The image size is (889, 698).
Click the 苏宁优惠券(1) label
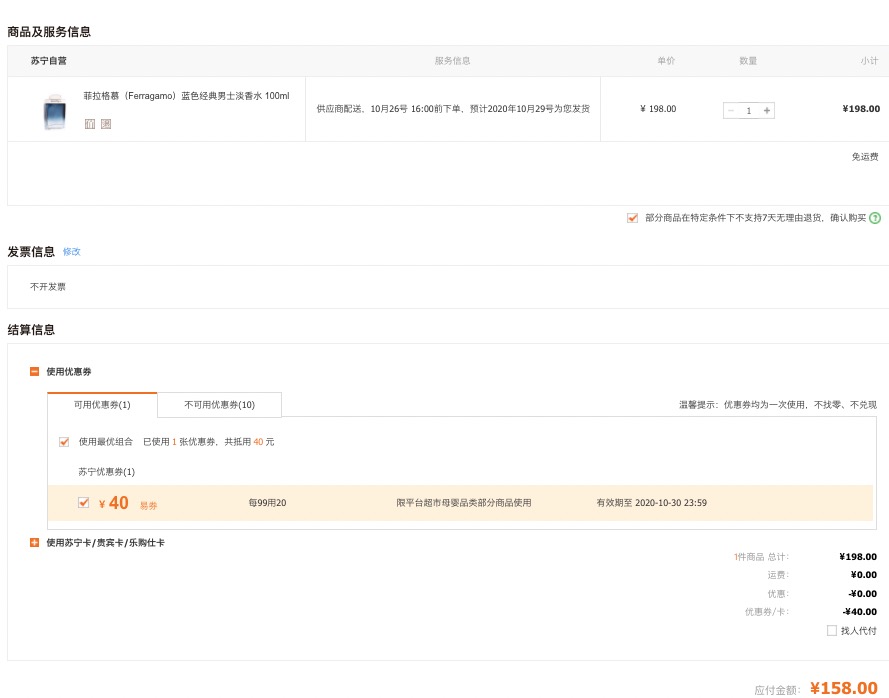[x=107, y=472]
